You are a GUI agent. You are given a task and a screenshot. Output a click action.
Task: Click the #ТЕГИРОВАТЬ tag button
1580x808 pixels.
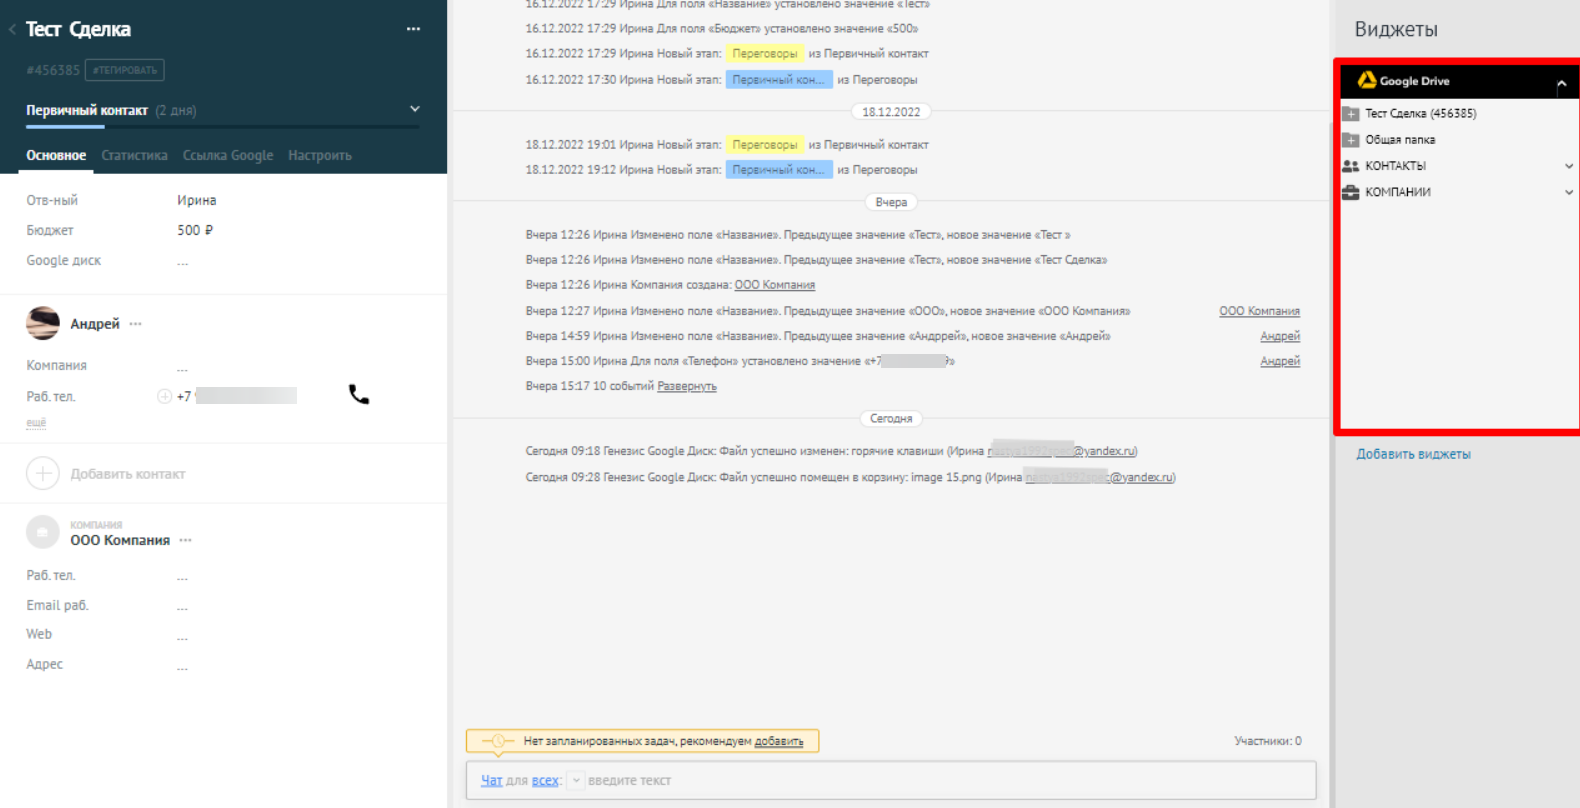coord(125,70)
